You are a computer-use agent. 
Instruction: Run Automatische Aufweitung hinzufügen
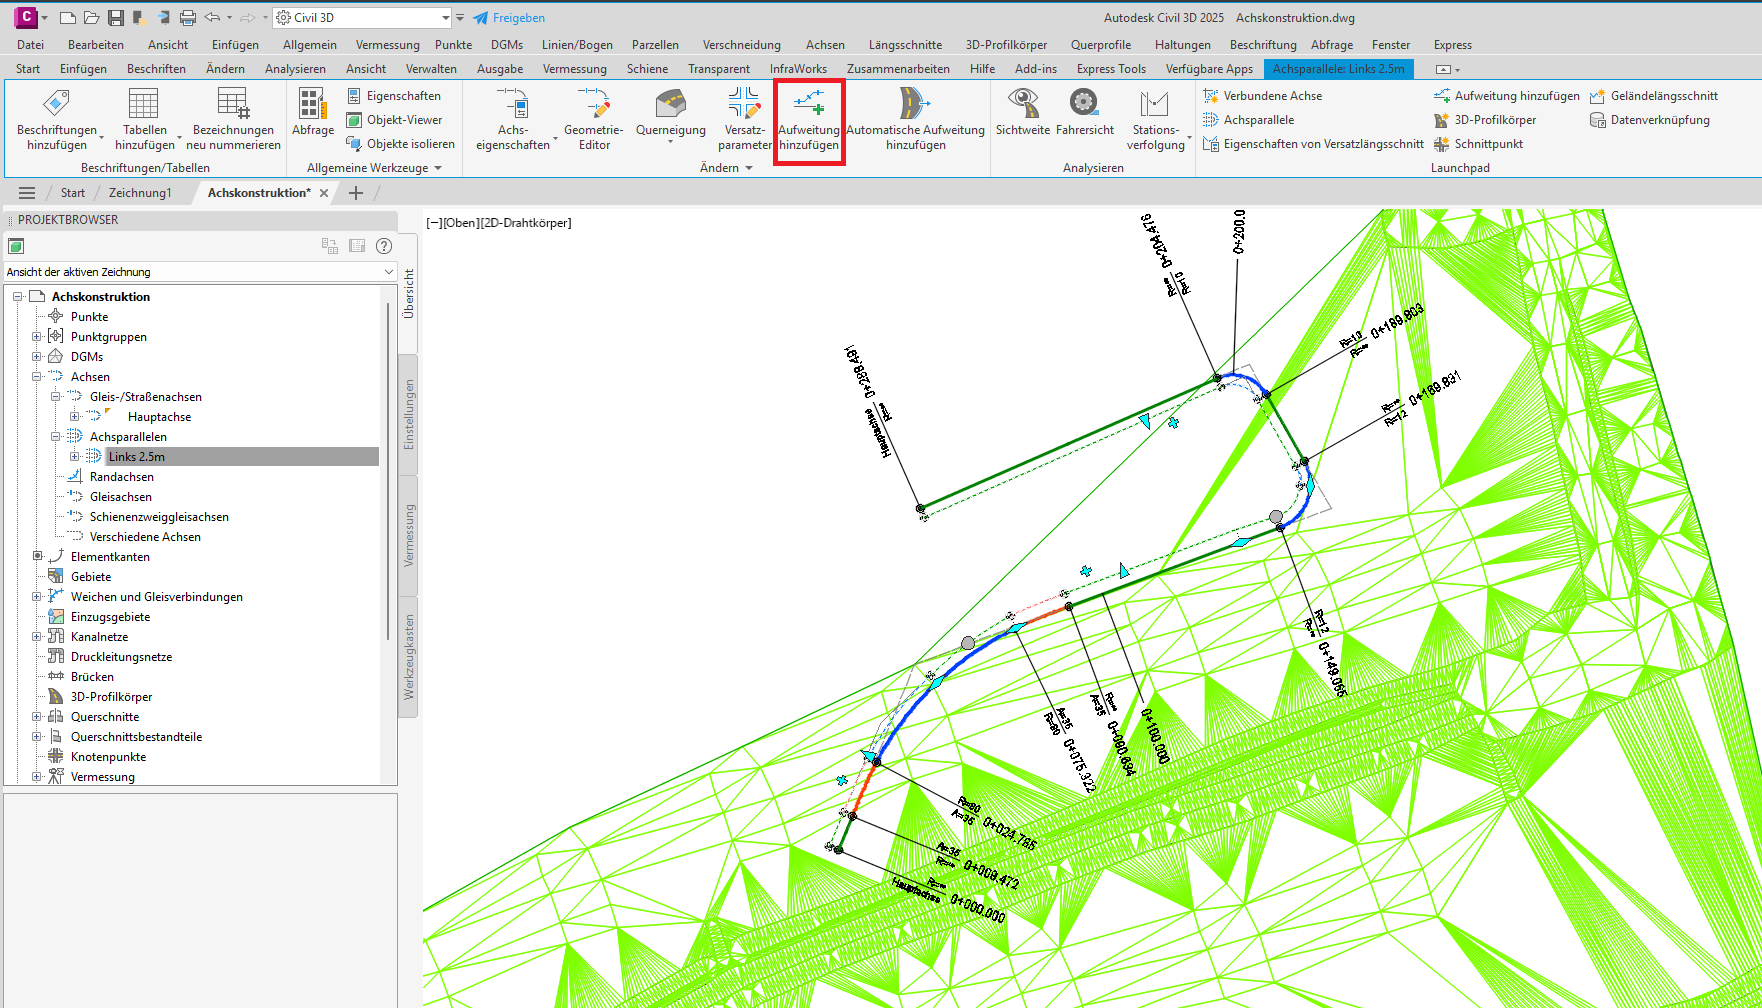tap(915, 119)
